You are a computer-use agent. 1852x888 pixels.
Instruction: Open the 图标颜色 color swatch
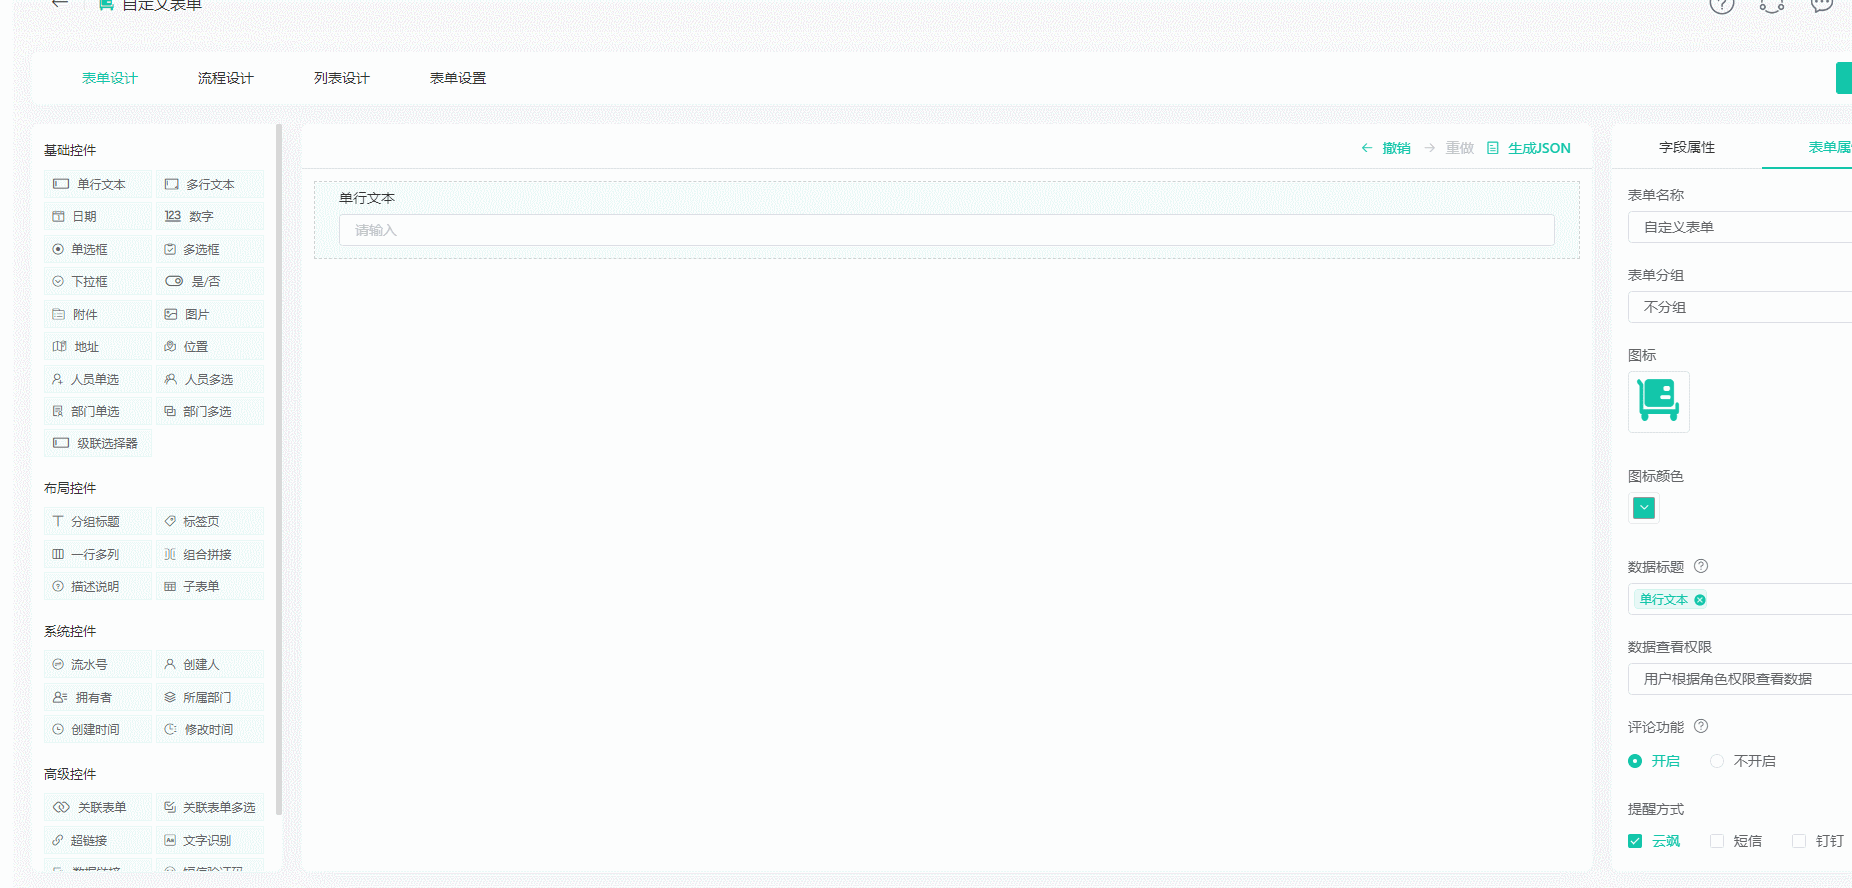1644,508
